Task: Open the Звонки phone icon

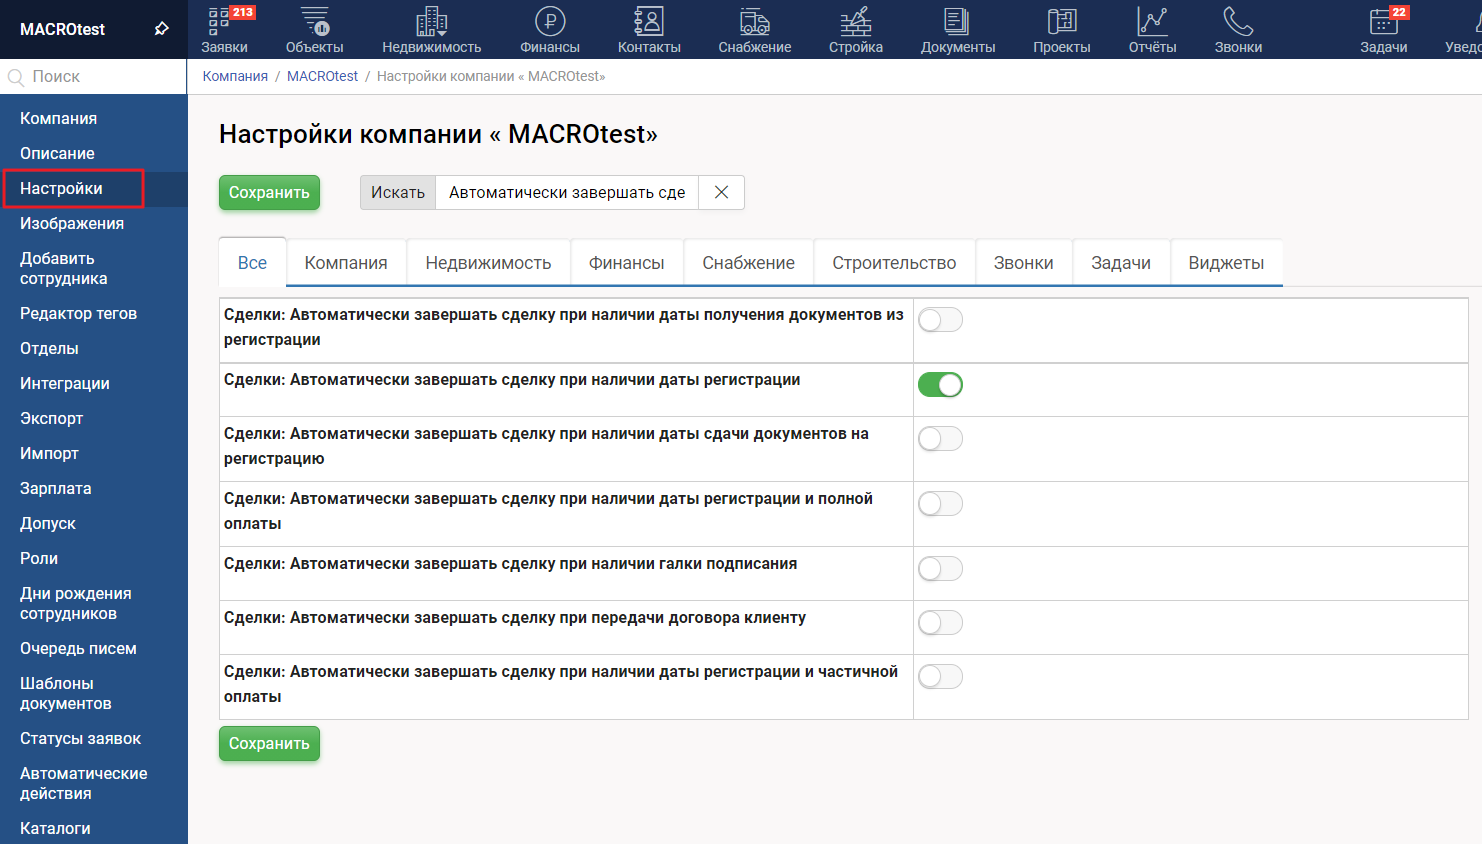Action: click(1238, 21)
